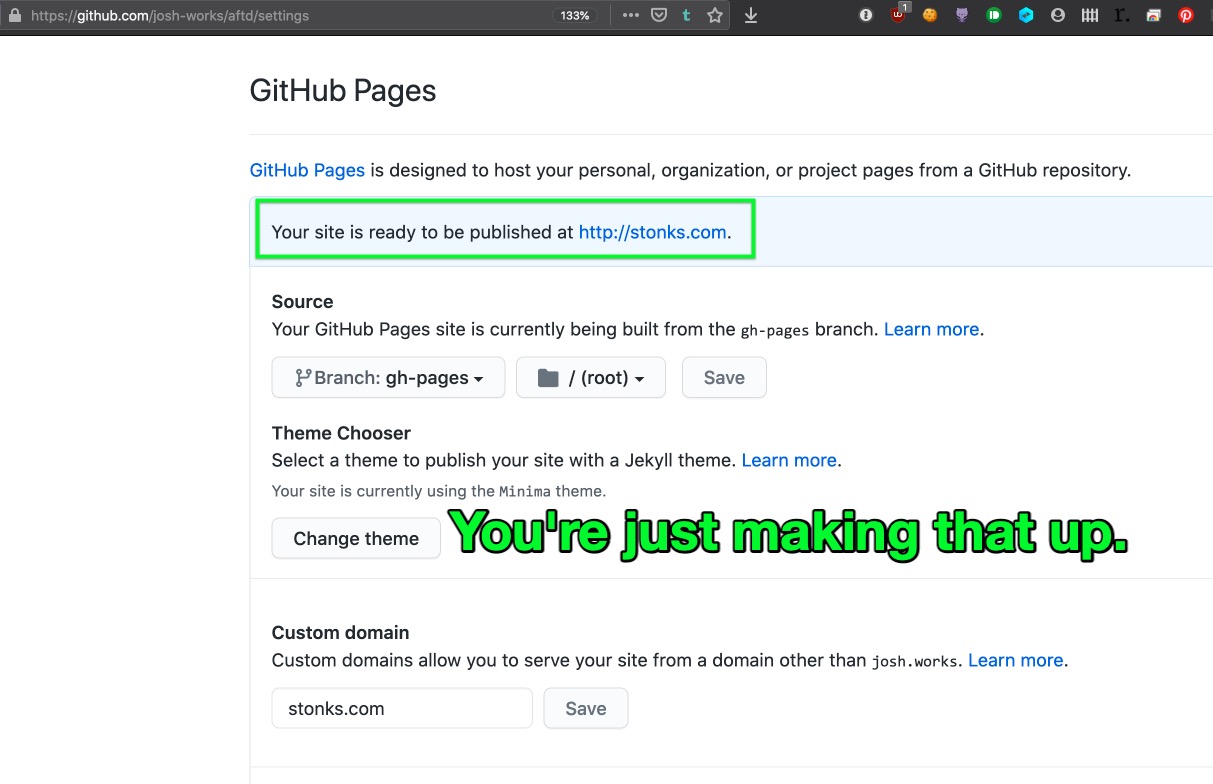Click the Pinterest extension icon

click(x=1186, y=16)
